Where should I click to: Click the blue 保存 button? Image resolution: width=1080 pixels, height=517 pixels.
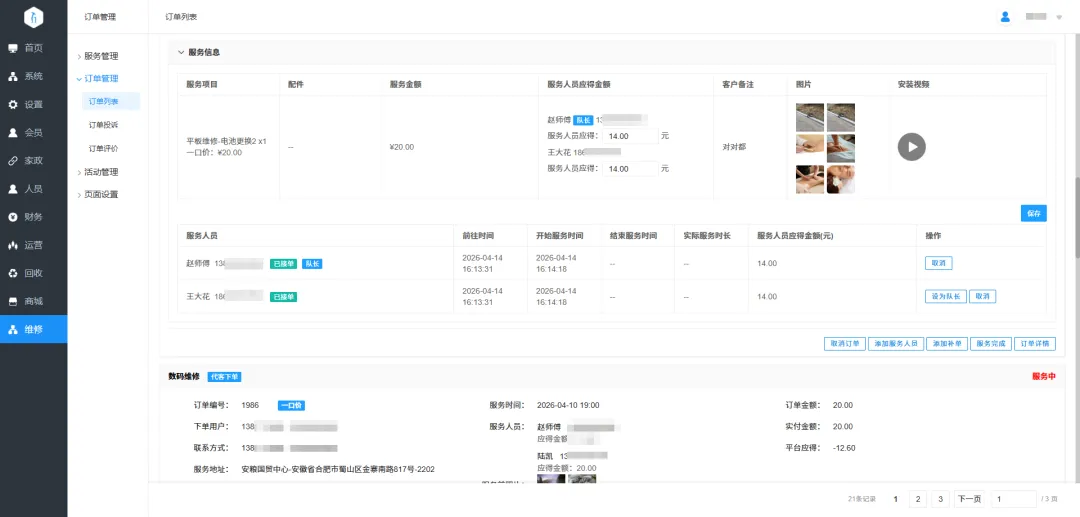tap(1033, 213)
